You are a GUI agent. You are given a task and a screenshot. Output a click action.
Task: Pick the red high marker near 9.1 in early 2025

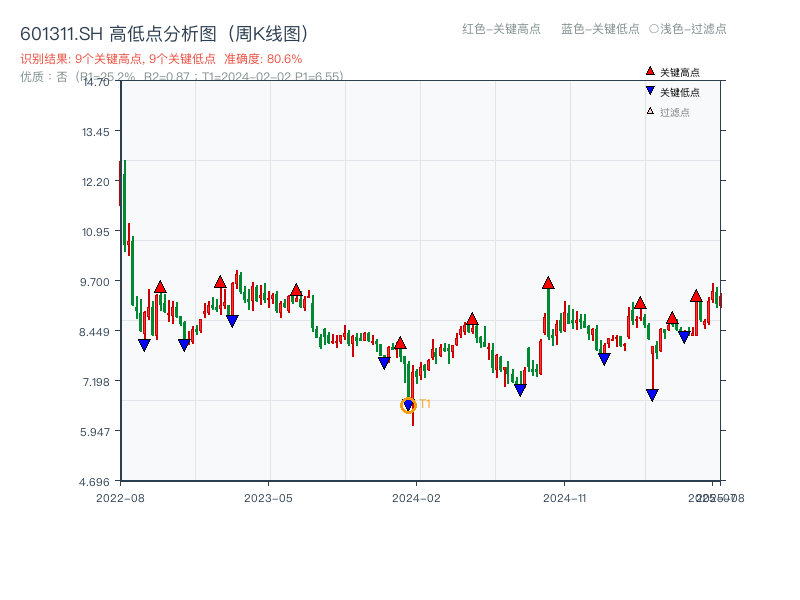(640, 303)
